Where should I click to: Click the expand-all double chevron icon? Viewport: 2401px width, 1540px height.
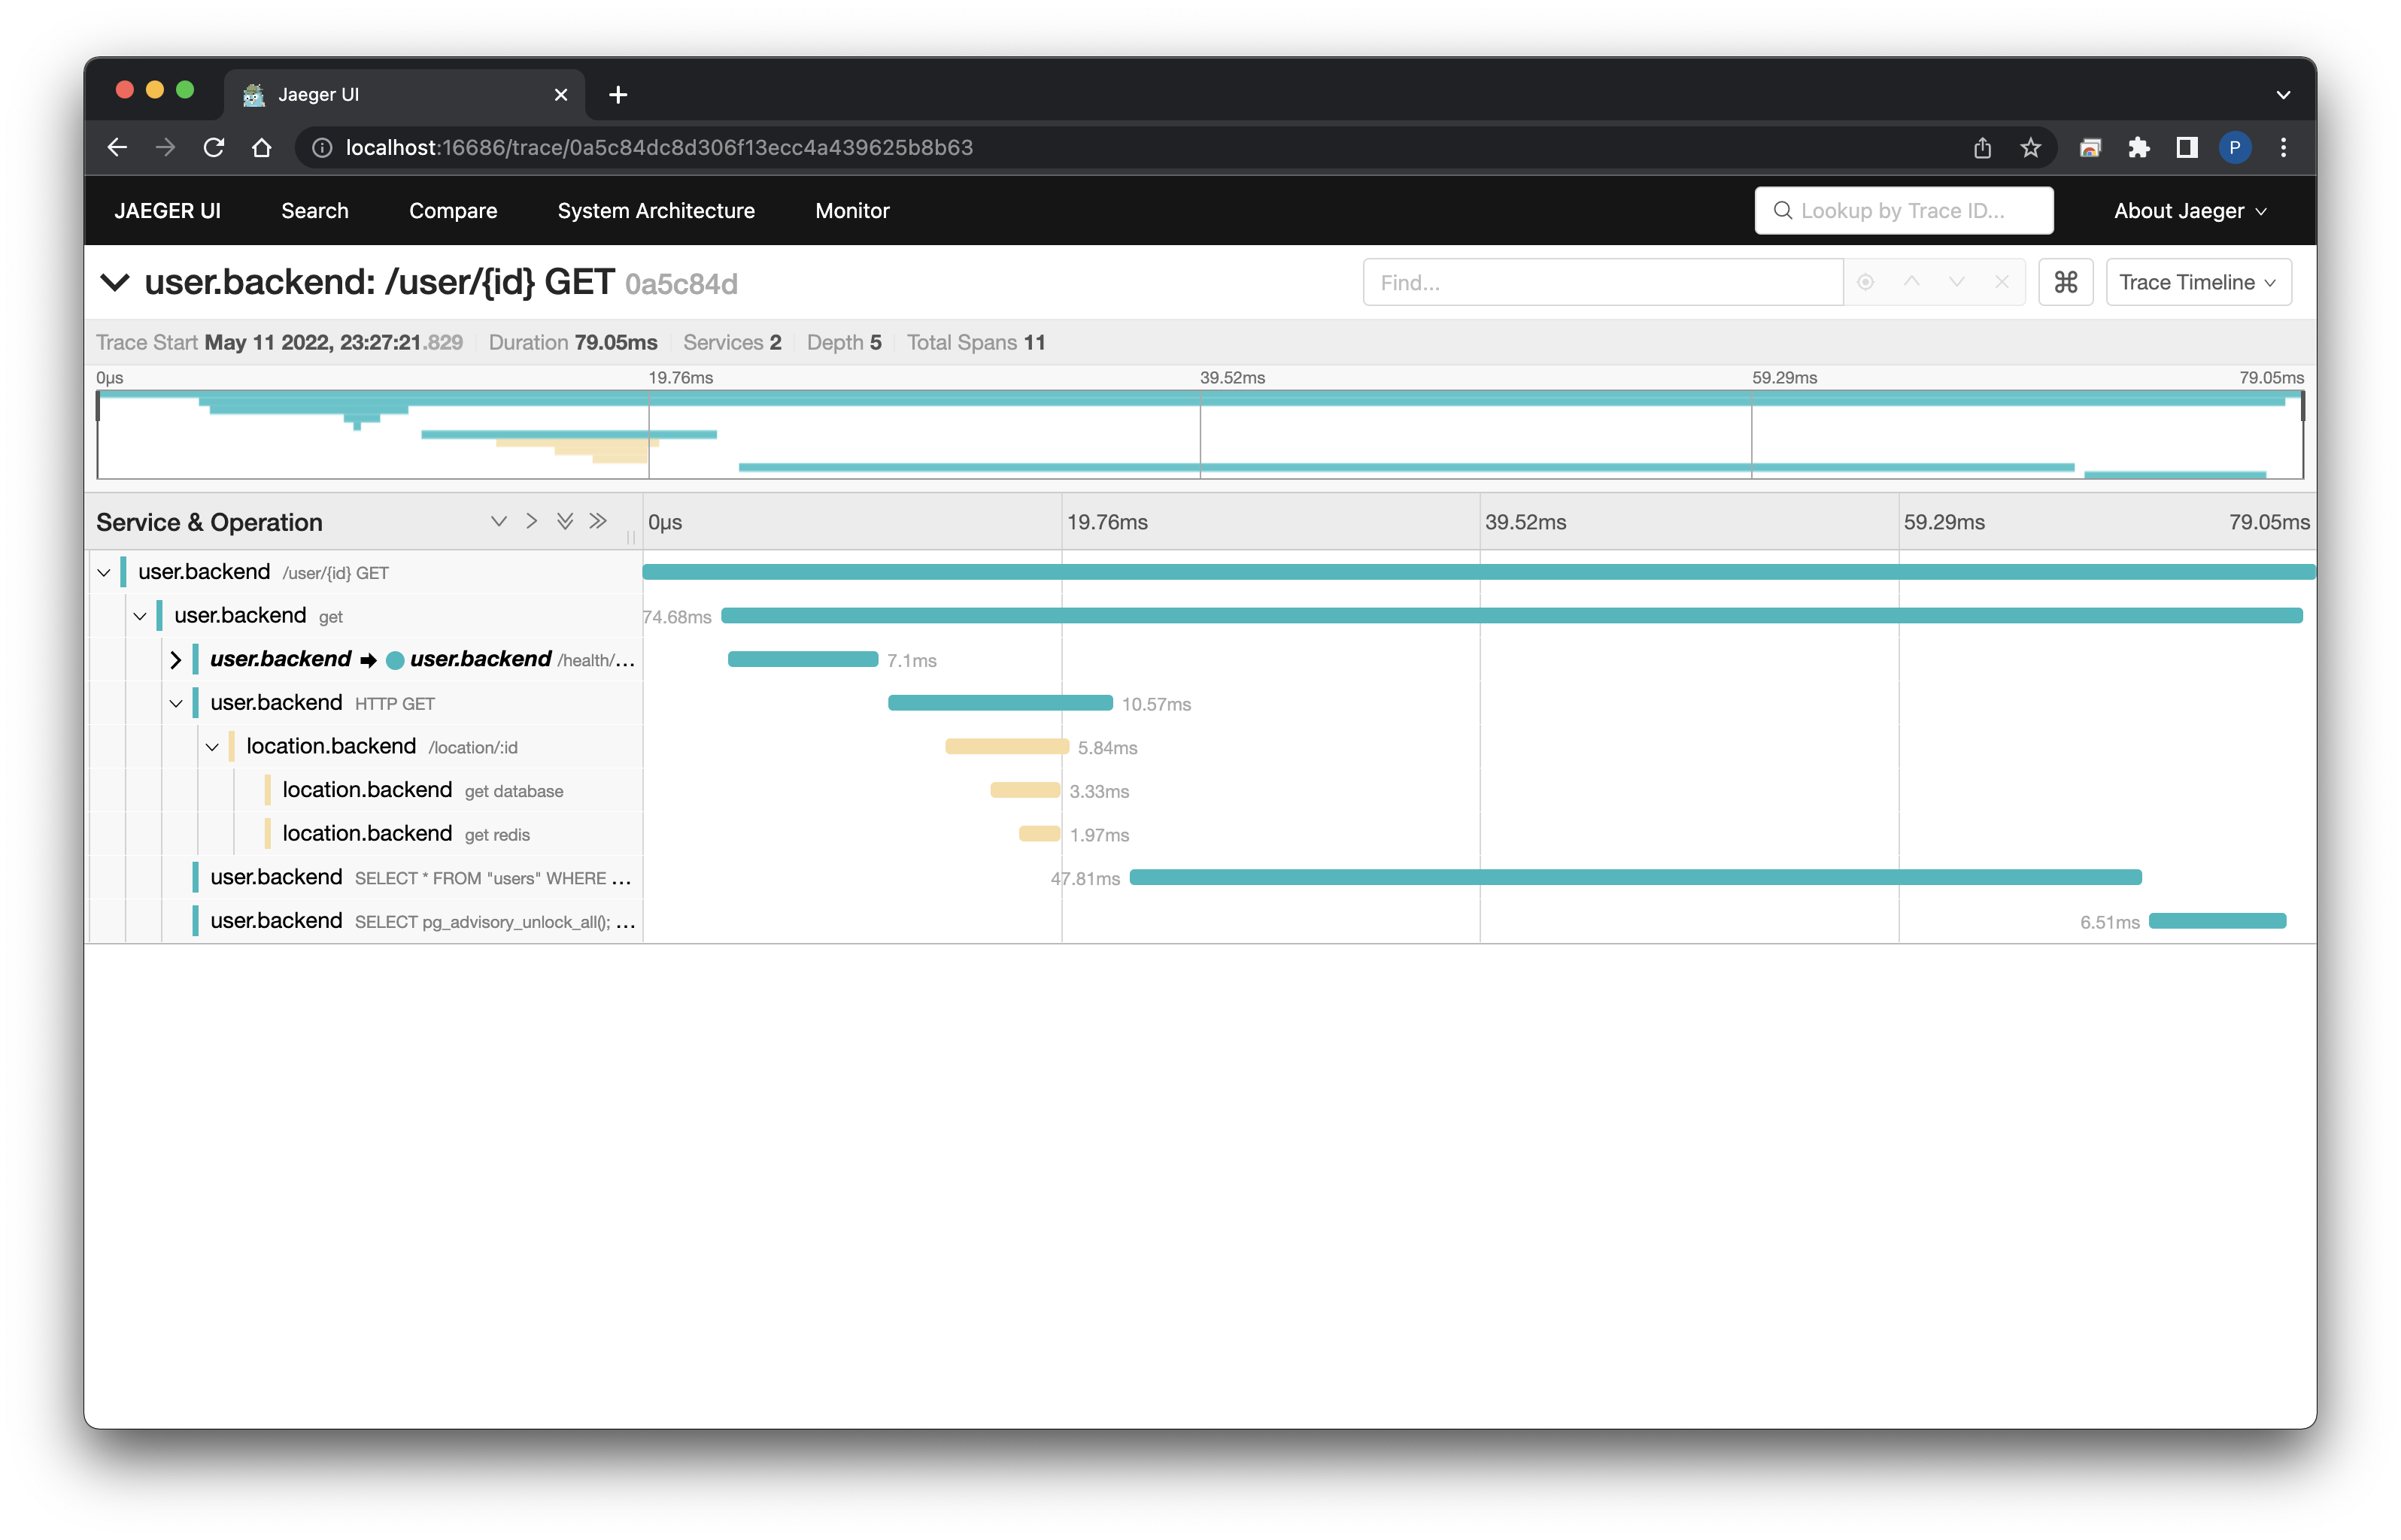565,521
